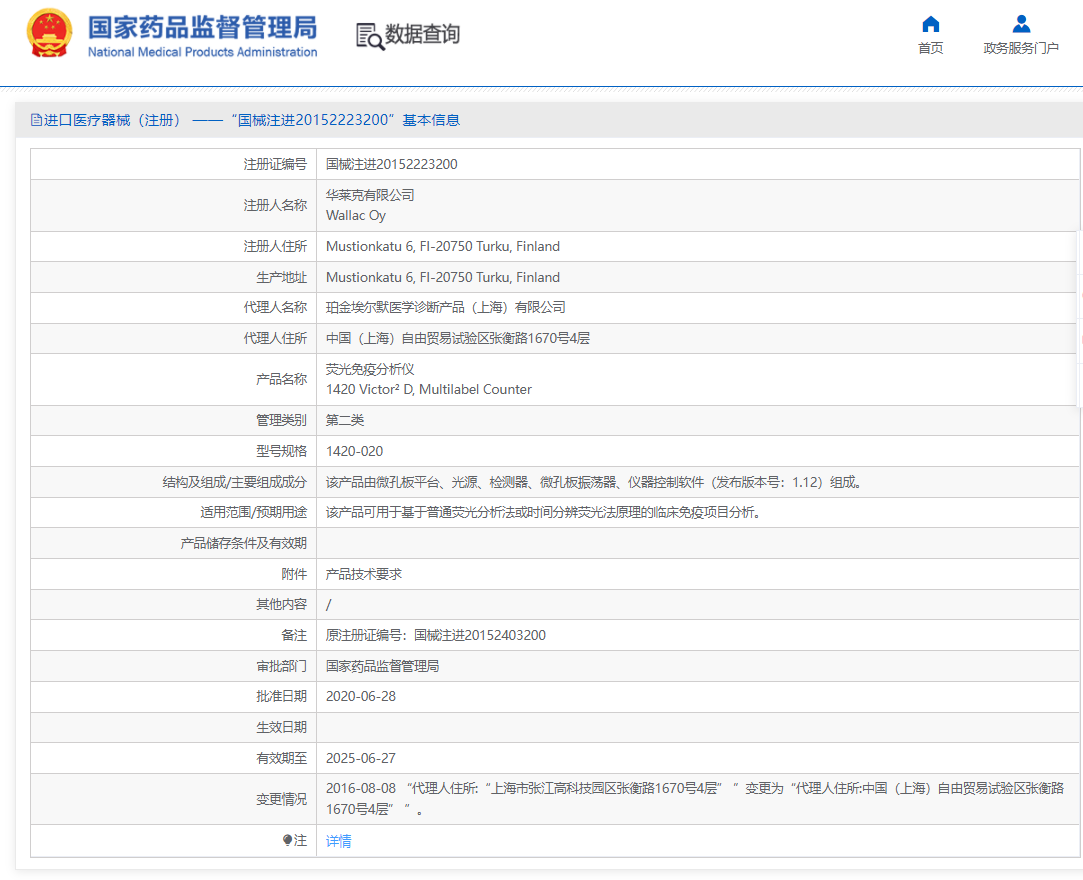Click the 审批部门 row label

coord(281,666)
